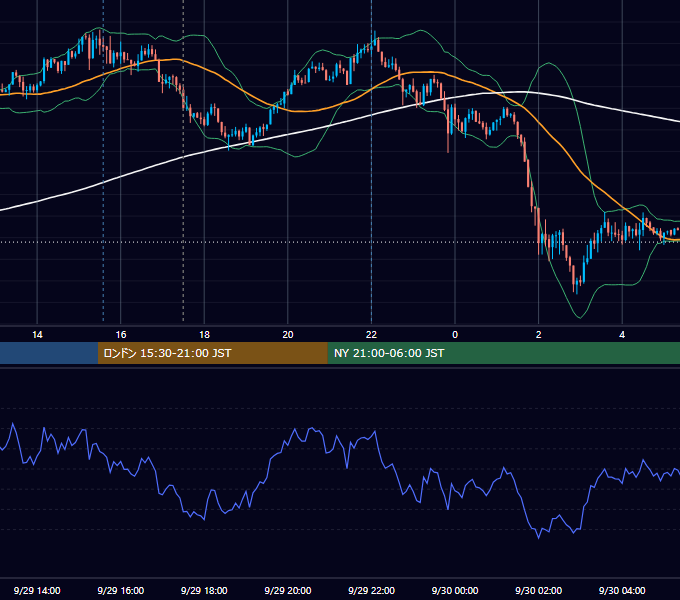This screenshot has height=600, width=680.
Task: Click the 9/30 04:00 time label
Action: pyautogui.click(x=622, y=590)
